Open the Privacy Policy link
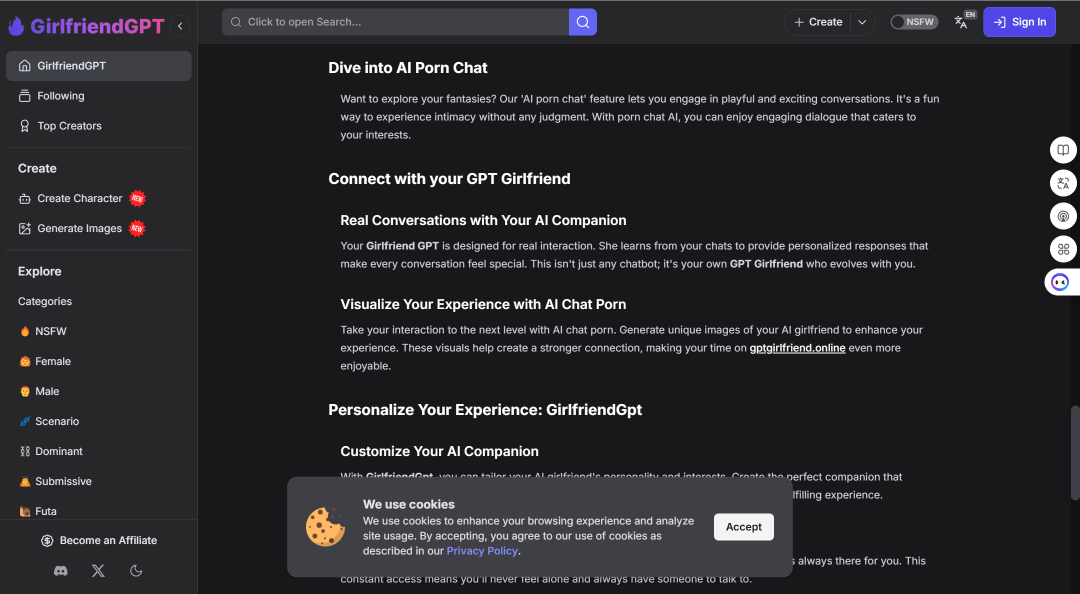1080x594 pixels. [481, 551]
